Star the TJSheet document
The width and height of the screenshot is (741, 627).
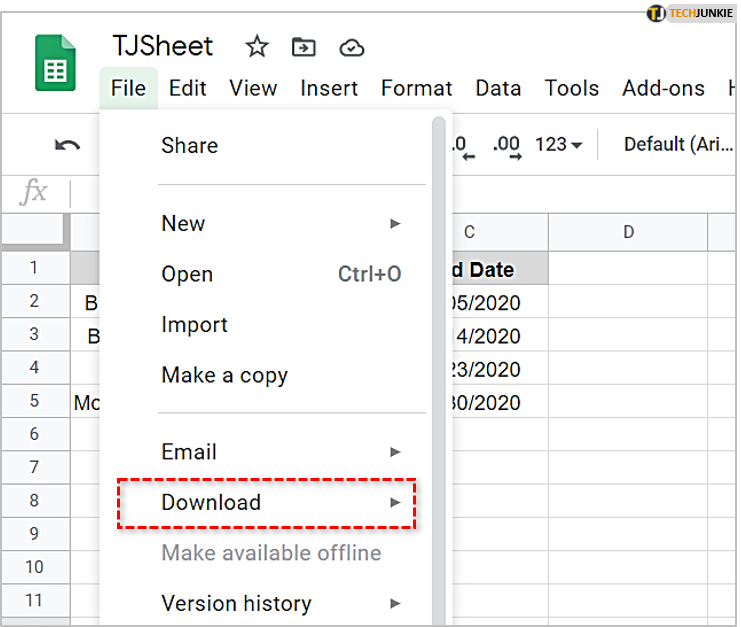[257, 47]
